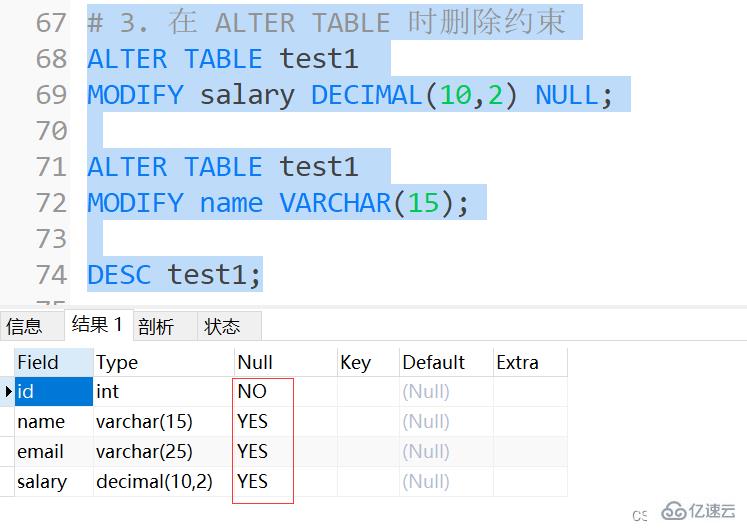Image resolution: width=747 pixels, height=532 pixels.
Task: Click the row indicator arrow beside id
Action: 8,392
